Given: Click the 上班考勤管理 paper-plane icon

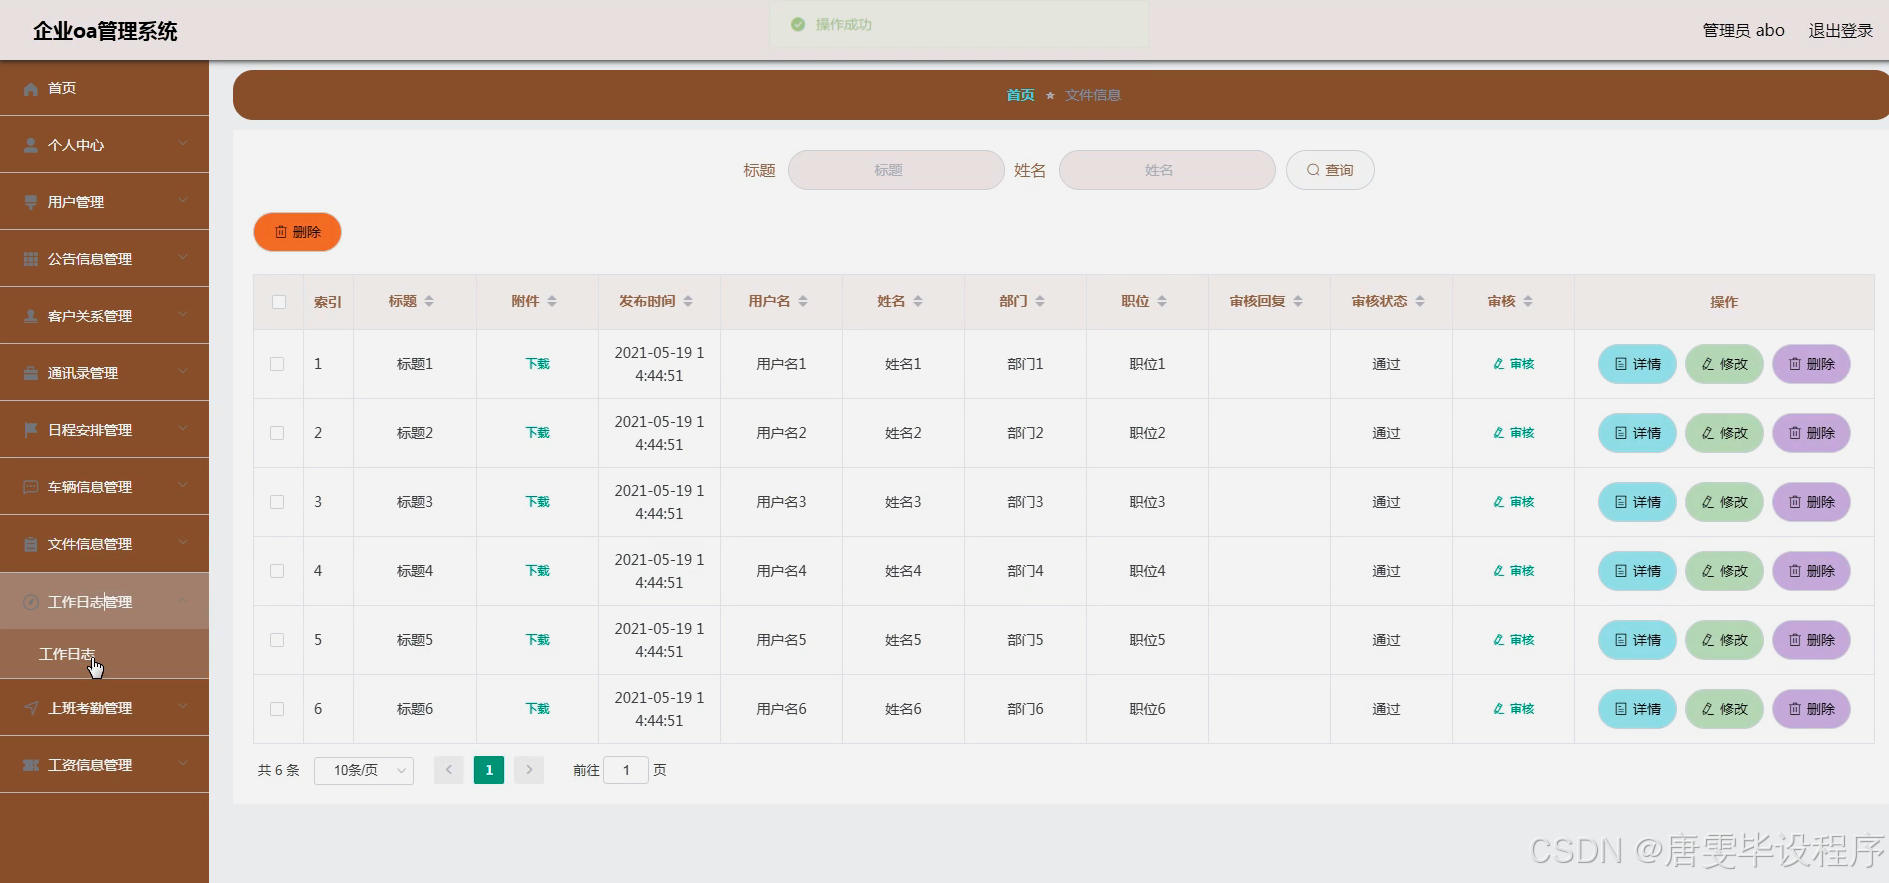Looking at the screenshot, I should (x=31, y=708).
